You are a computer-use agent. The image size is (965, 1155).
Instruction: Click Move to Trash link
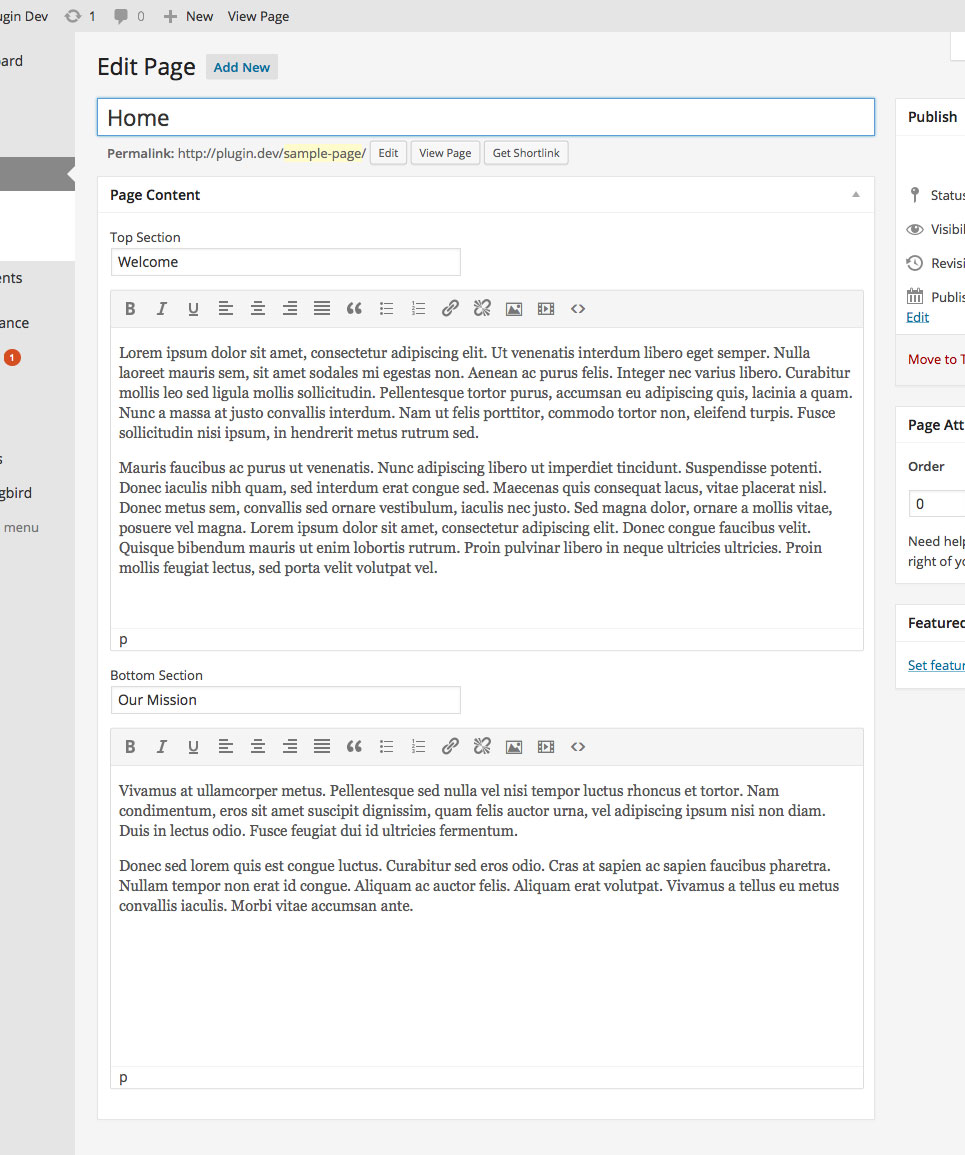(x=936, y=359)
